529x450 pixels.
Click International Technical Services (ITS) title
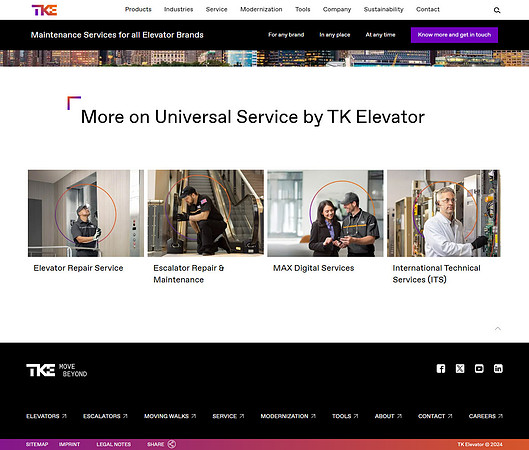(x=436, y=274)
